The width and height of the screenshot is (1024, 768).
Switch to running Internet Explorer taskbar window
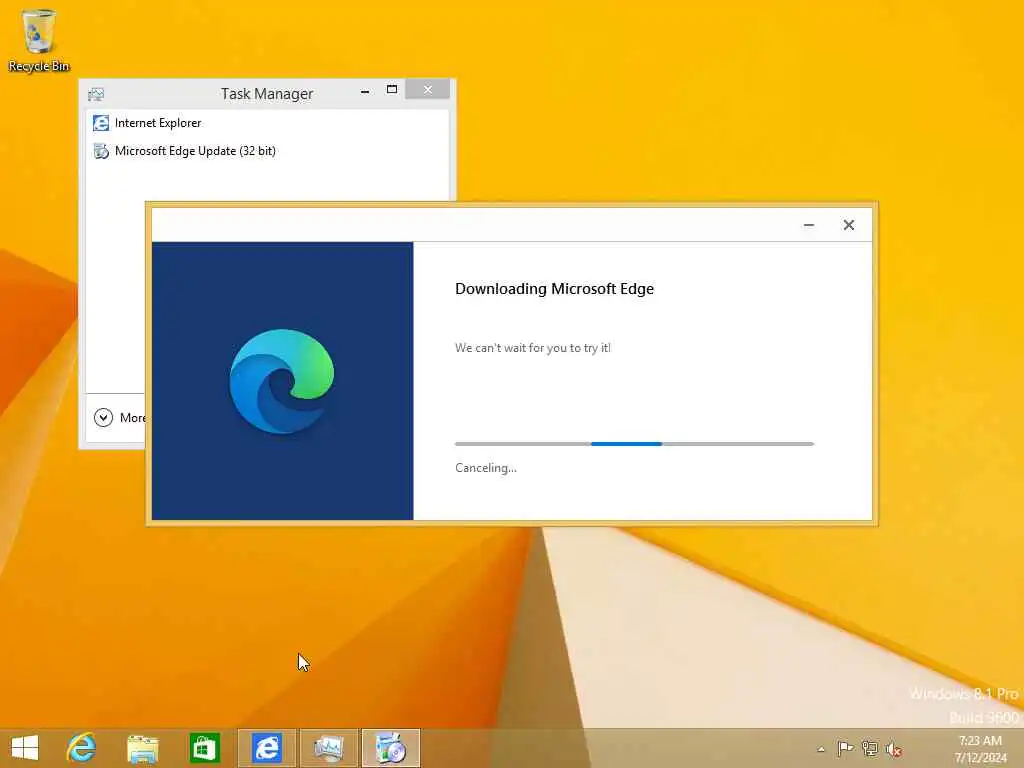click(266, 748)
